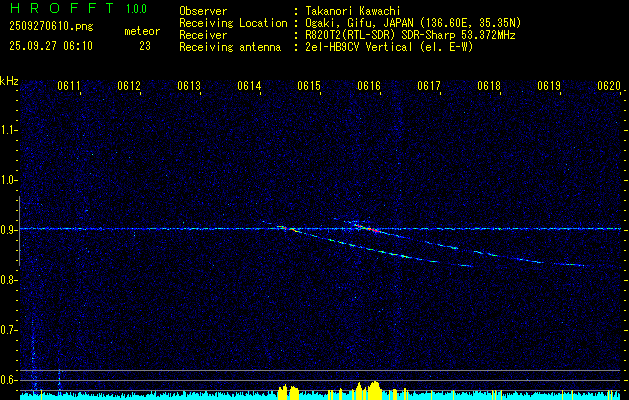Click version number 1.0.0
This screenshot has height=400, width=629.
point(136,8)
